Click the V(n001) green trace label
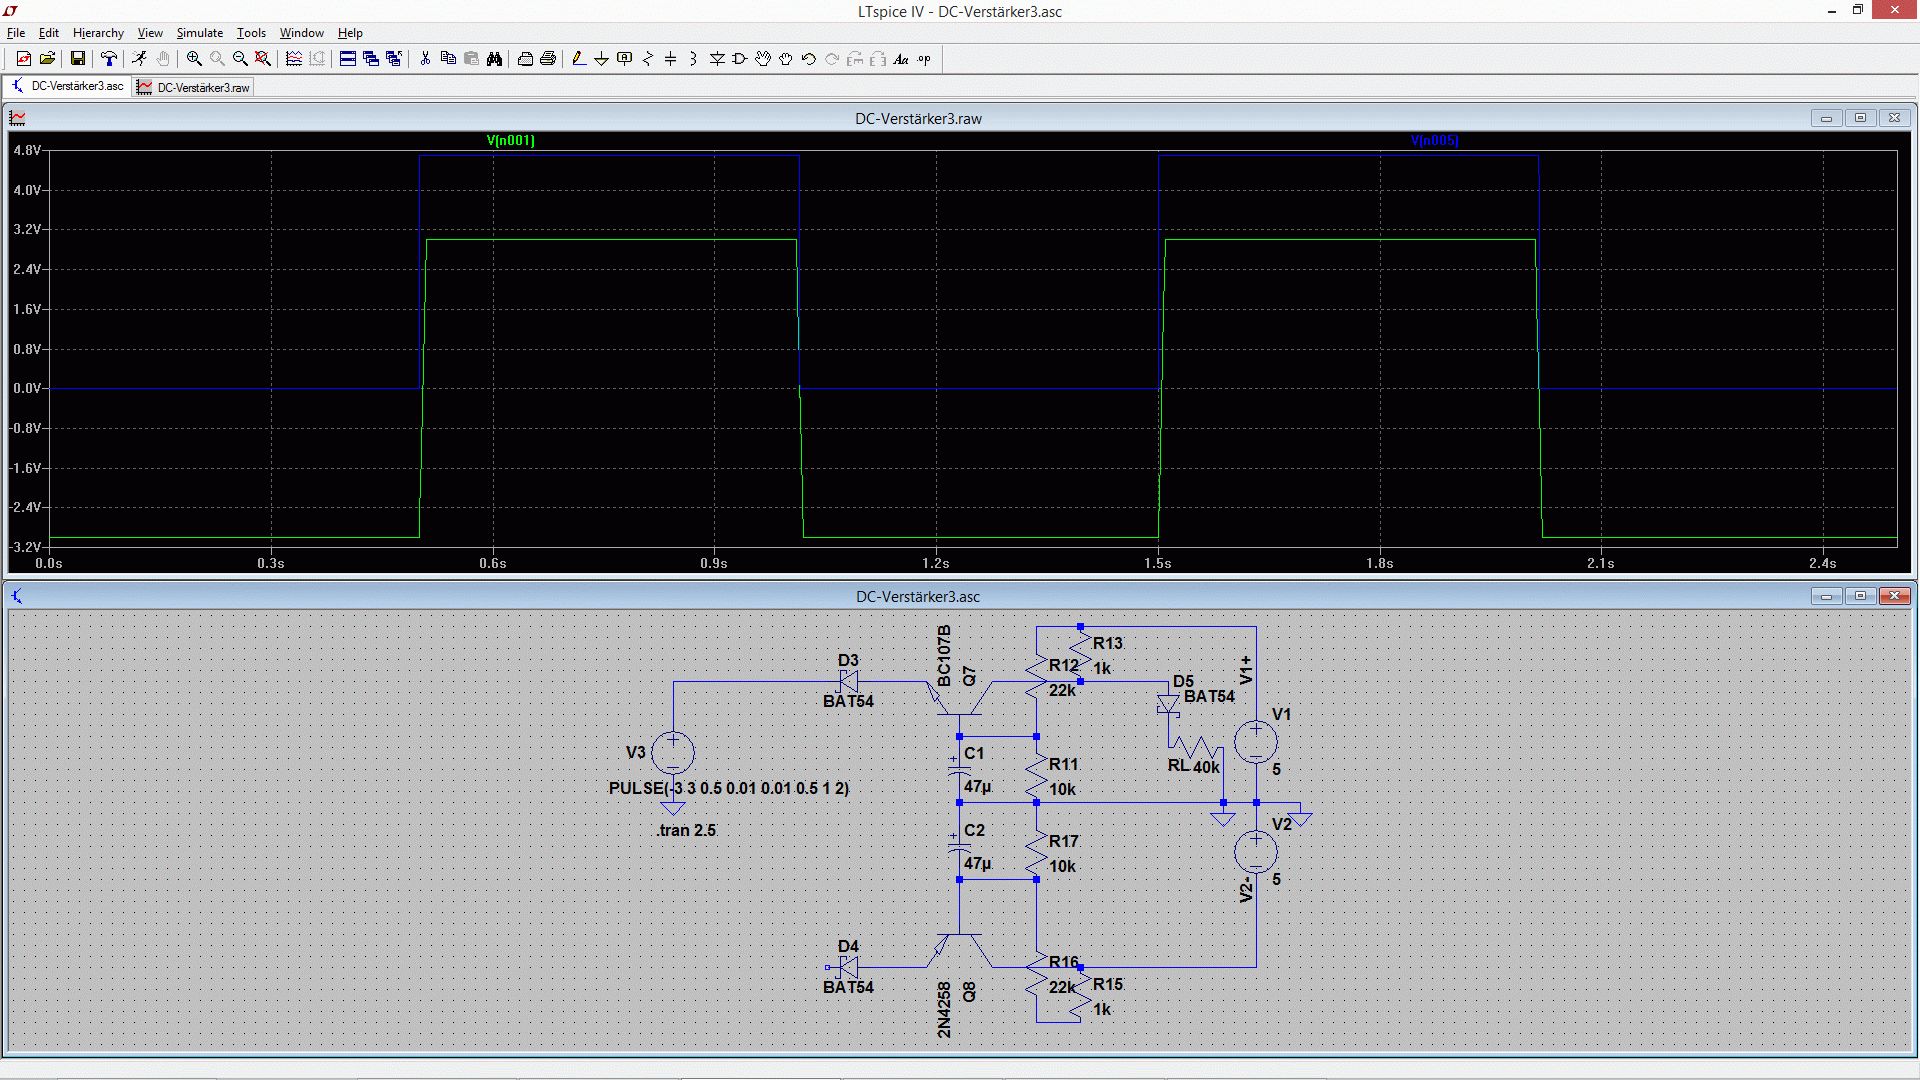Screen dimensions: 1920x1080 pos(510,141)
